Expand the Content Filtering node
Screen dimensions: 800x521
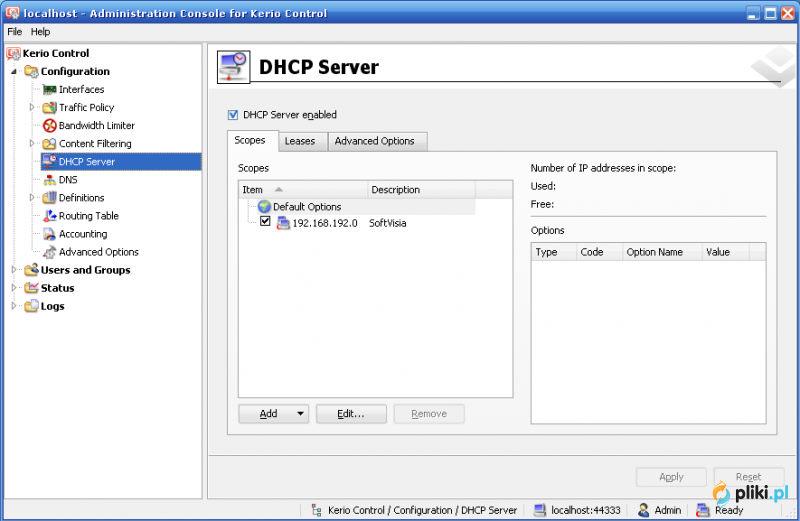tap(32, 144)
